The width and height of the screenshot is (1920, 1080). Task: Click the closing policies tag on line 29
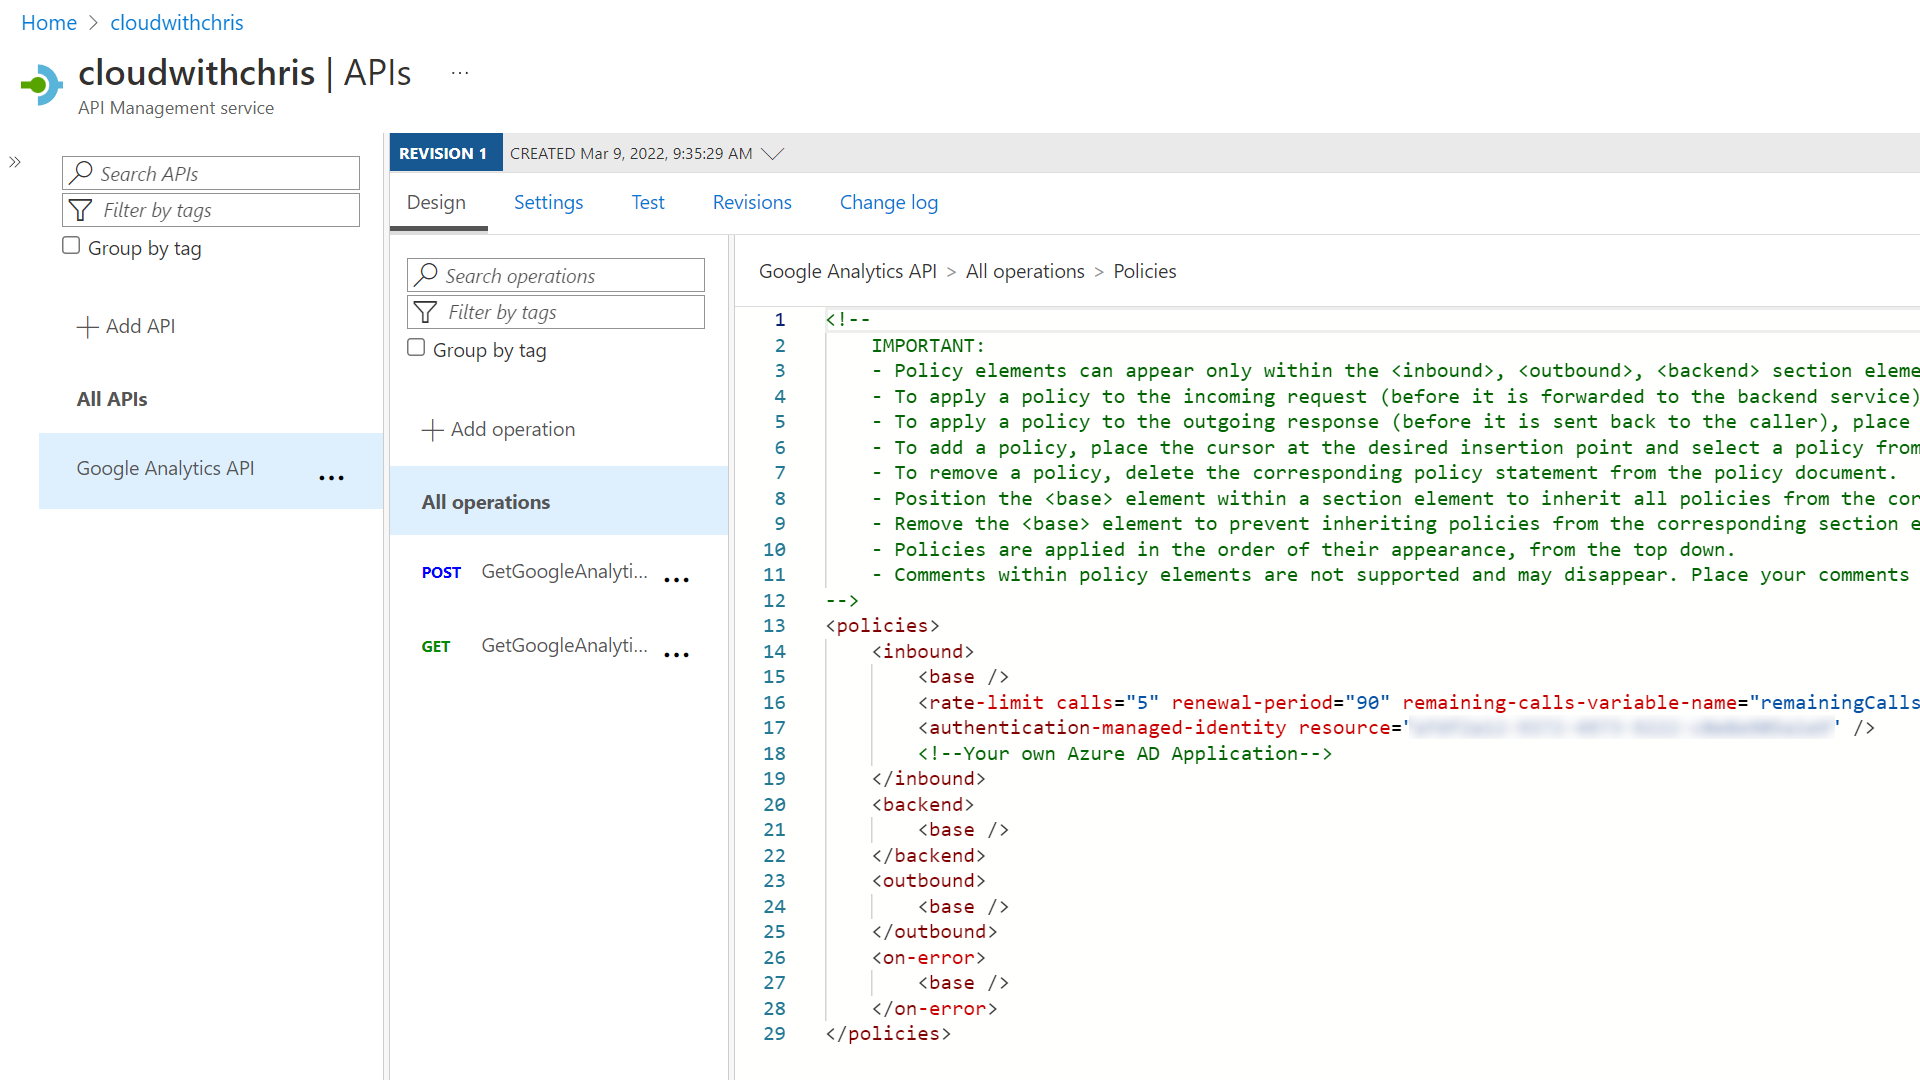point(888,1034)
